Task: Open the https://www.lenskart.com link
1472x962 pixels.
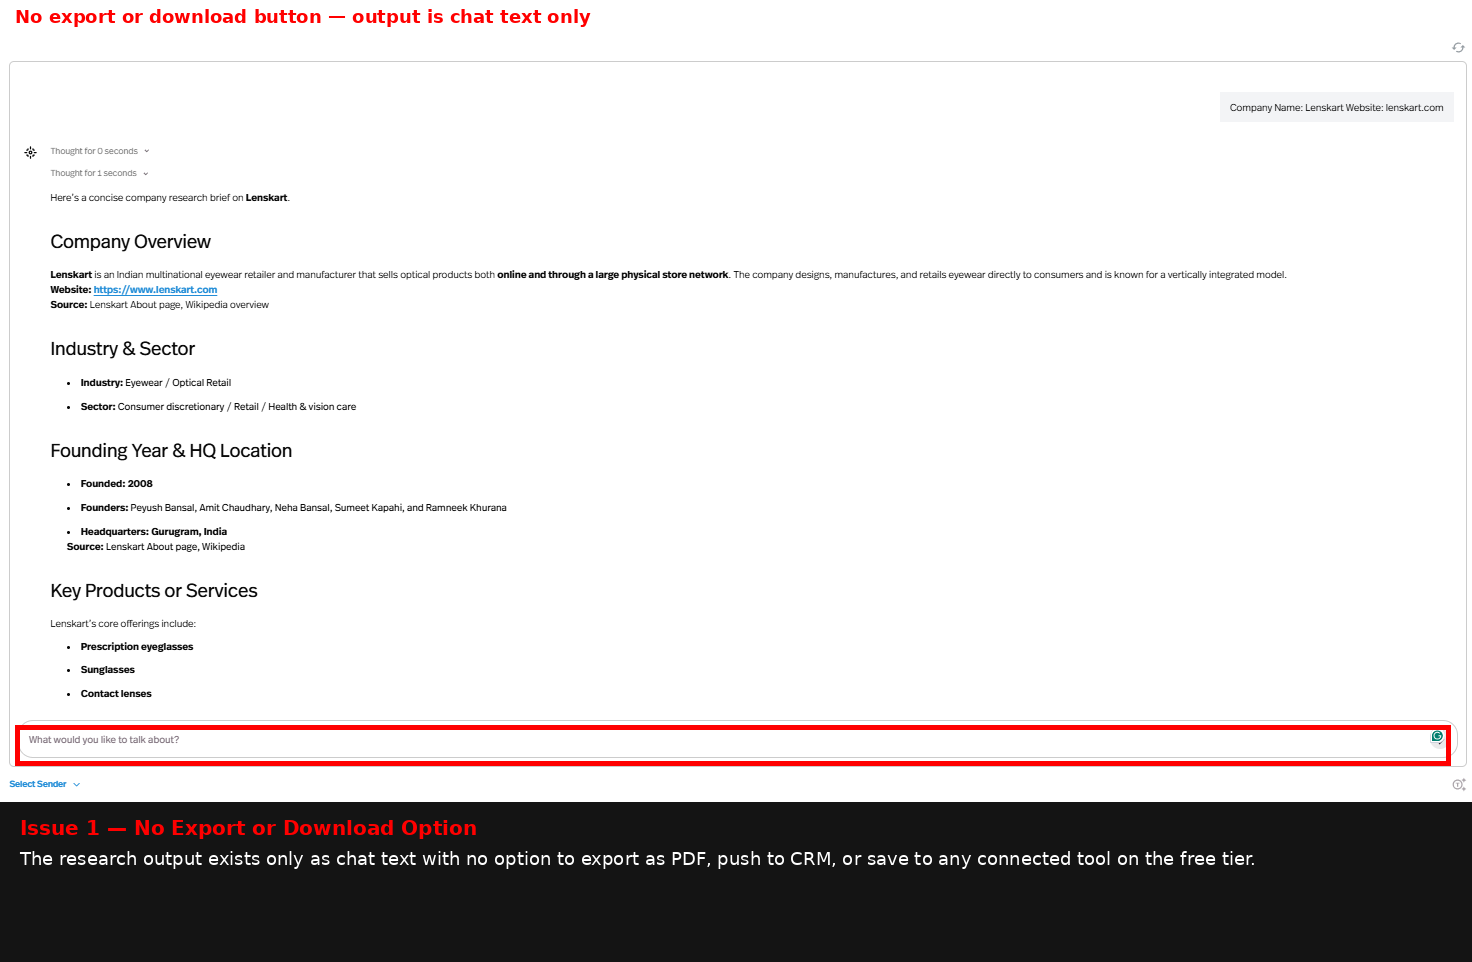Action: (155, 290)
